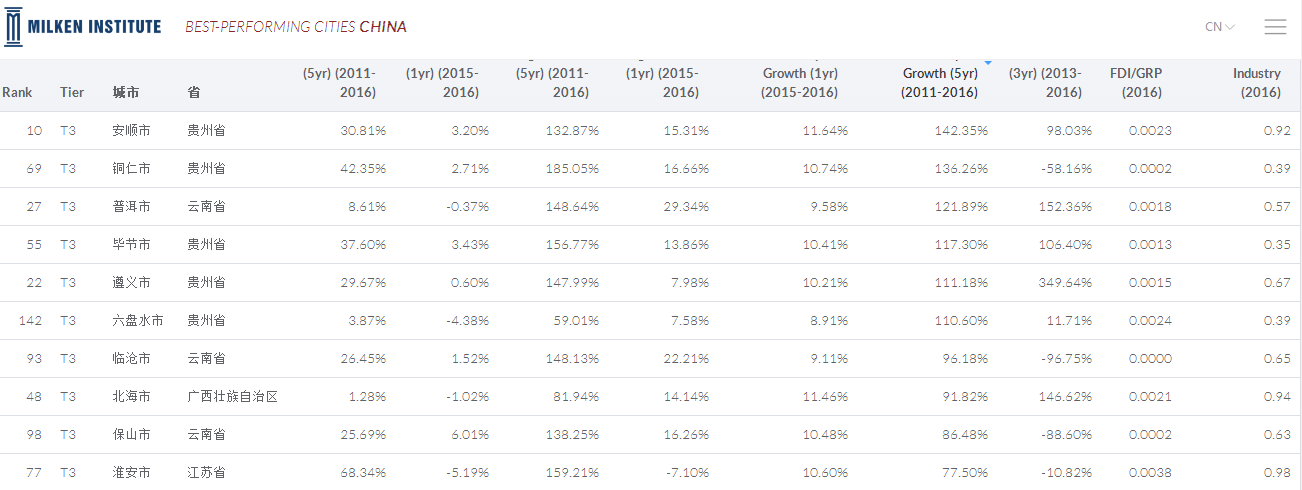Open the CN language dropdown
The image size is (1302, 490).
[x=1220, y=27]
